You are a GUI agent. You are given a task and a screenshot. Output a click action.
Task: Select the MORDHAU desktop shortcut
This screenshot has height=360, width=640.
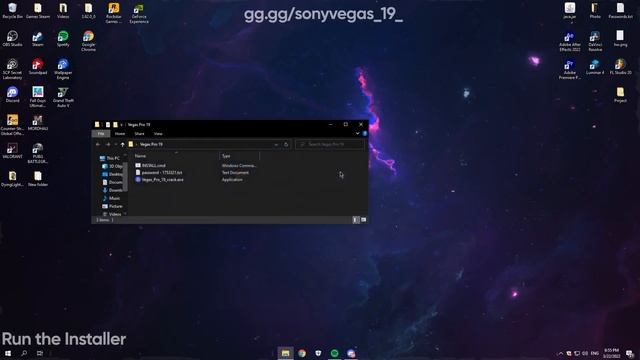pos(38,123)
